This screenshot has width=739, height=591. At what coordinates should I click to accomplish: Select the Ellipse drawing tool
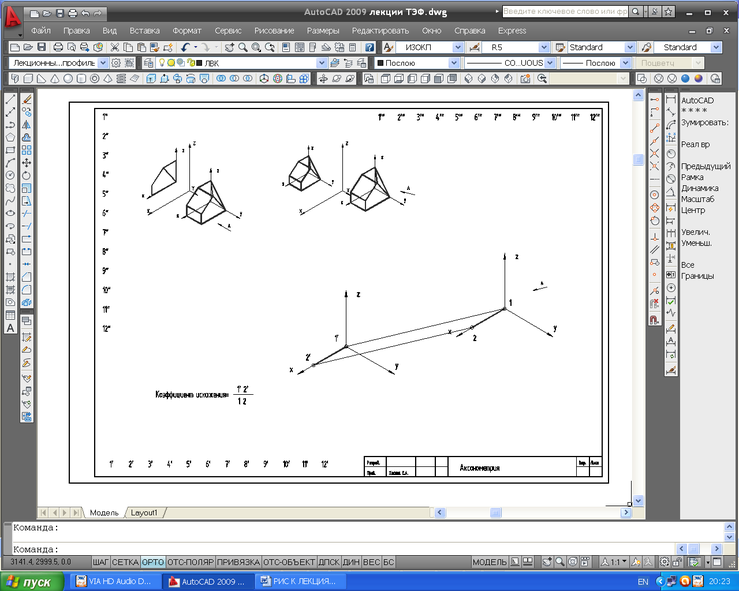(10, 213)
